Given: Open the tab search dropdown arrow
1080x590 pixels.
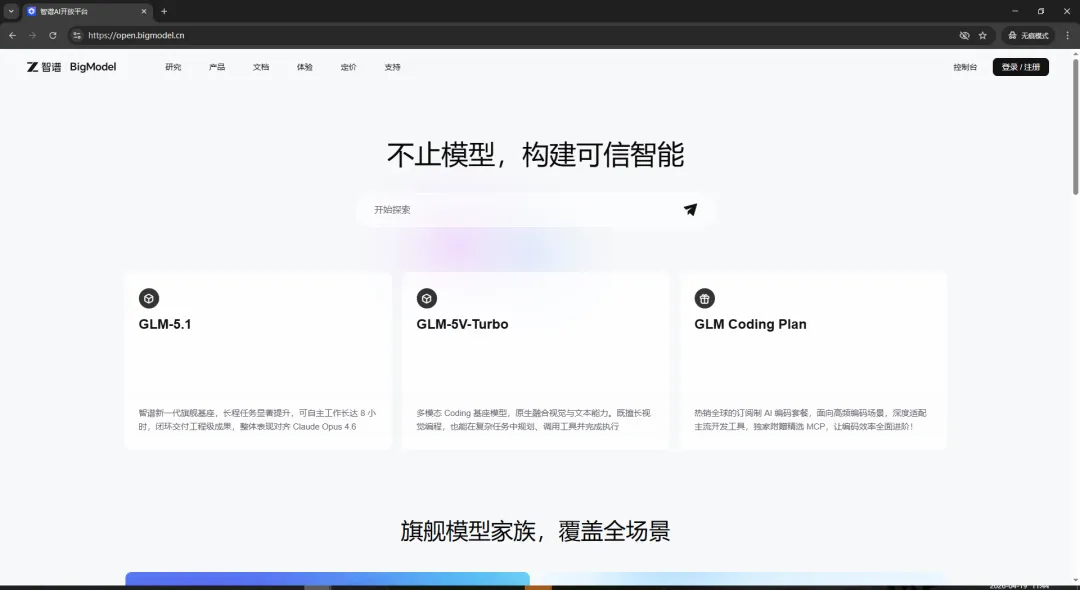Looking at the screenshot, I should 11,11.
